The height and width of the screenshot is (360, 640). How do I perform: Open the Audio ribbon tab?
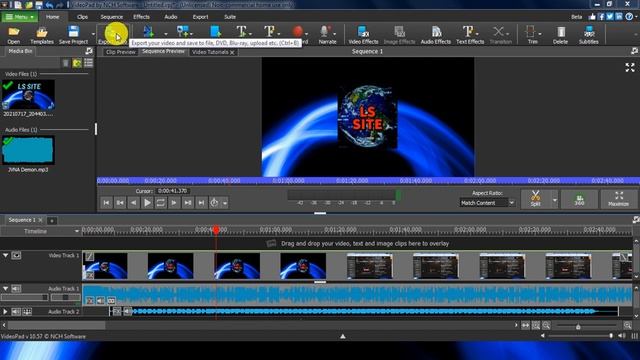171,17
